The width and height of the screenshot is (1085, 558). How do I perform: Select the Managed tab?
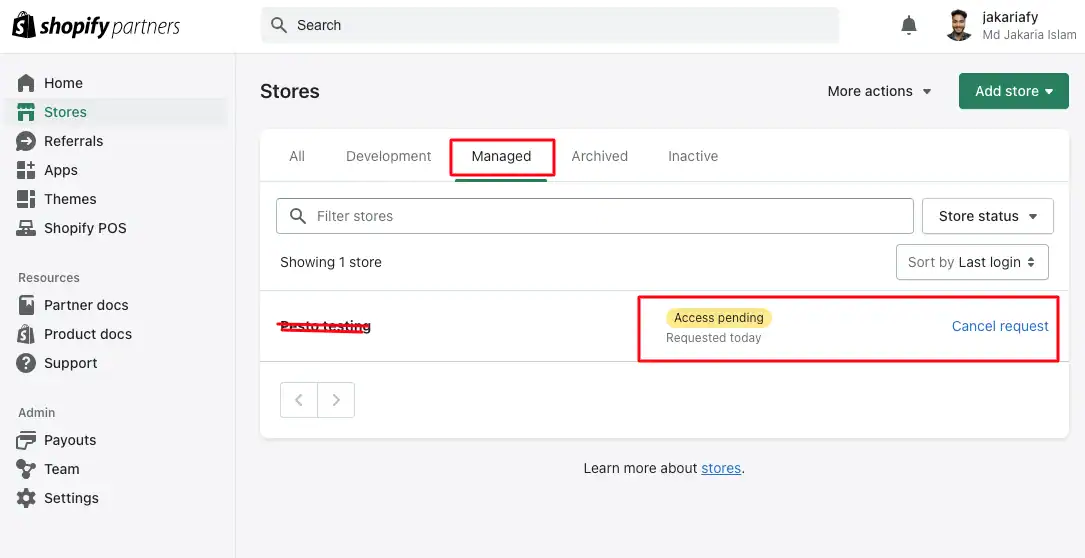[x=501, y=156]
